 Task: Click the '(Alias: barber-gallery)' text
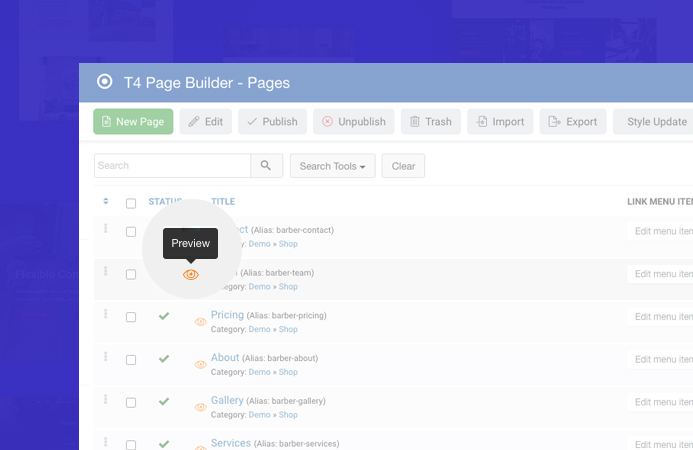point(286,401)
